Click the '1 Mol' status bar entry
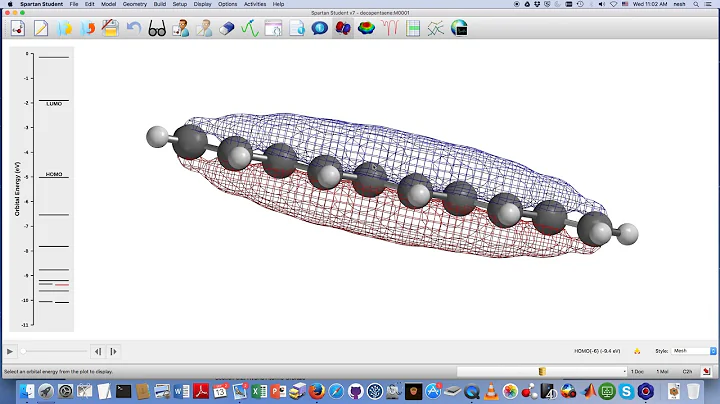Image resolution: width=720 pixels, height=404 pixels. click(662, 371)
